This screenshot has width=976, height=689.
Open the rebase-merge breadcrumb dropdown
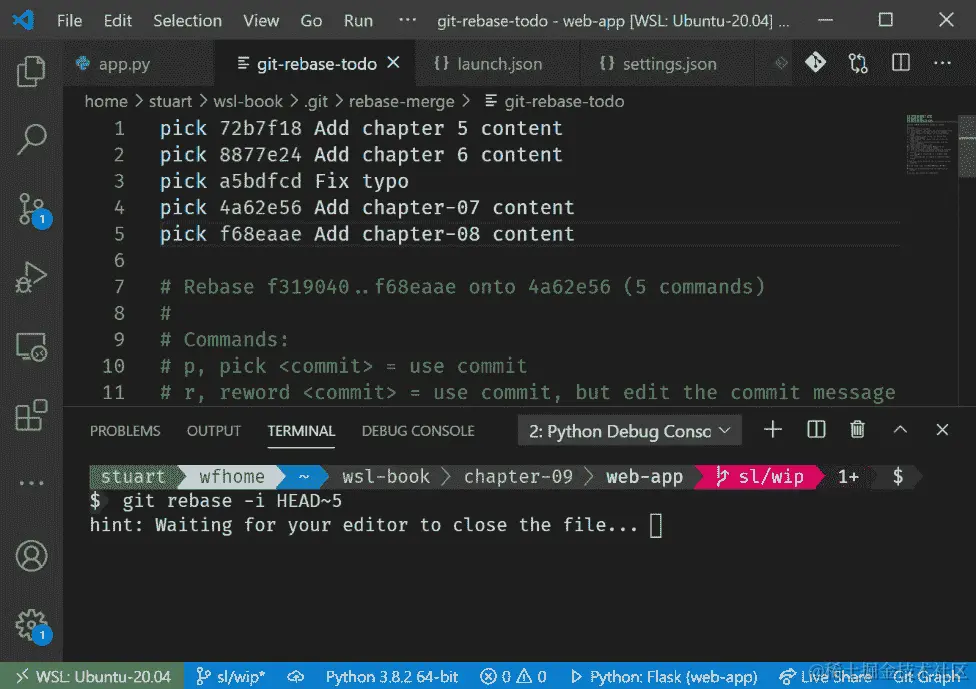(402, 100)
